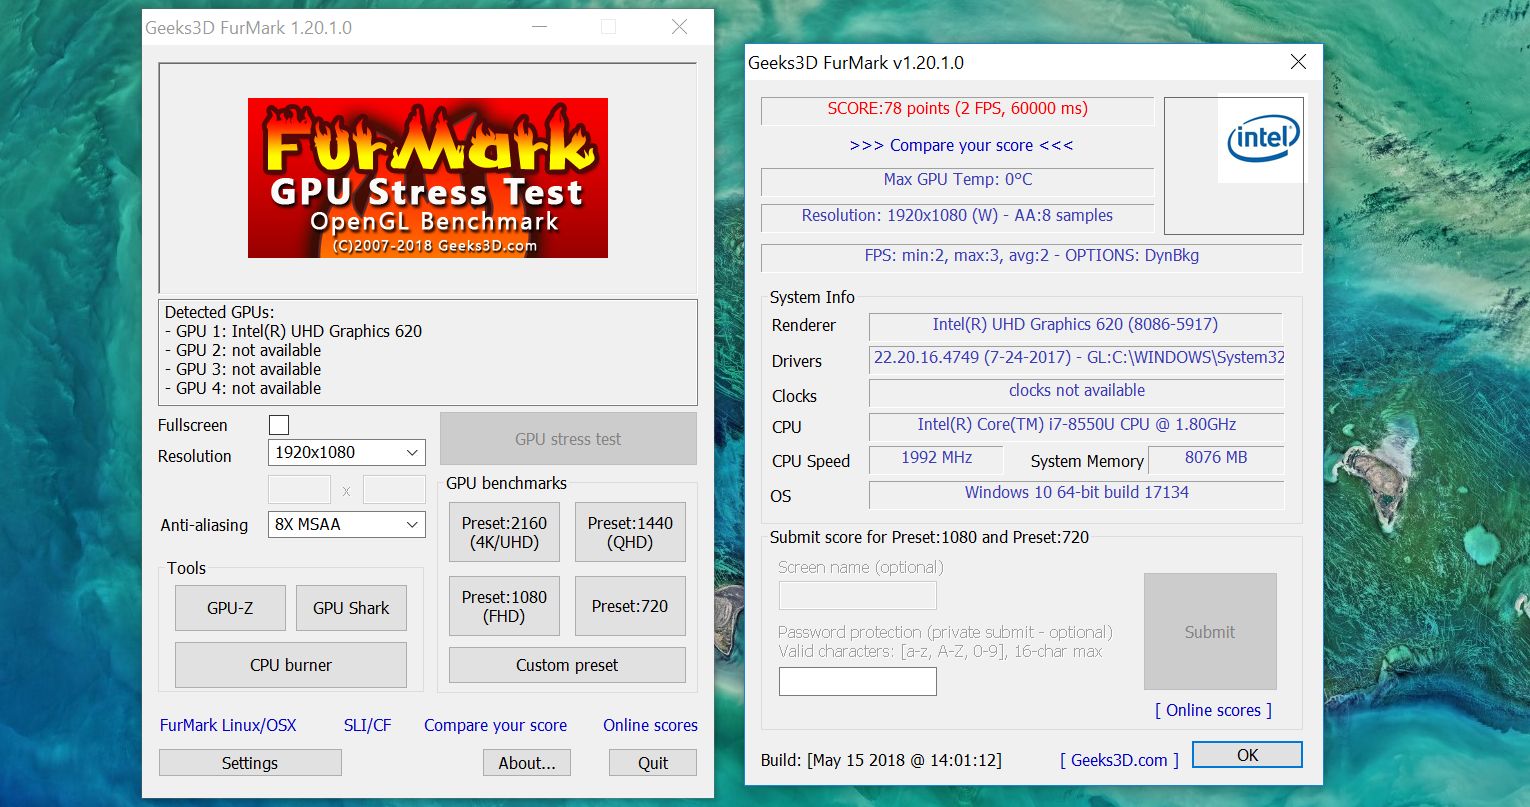The height and width of the screenshot is (807, 1530).
Task: Click the custom height input field
Action: pos(394,490)
